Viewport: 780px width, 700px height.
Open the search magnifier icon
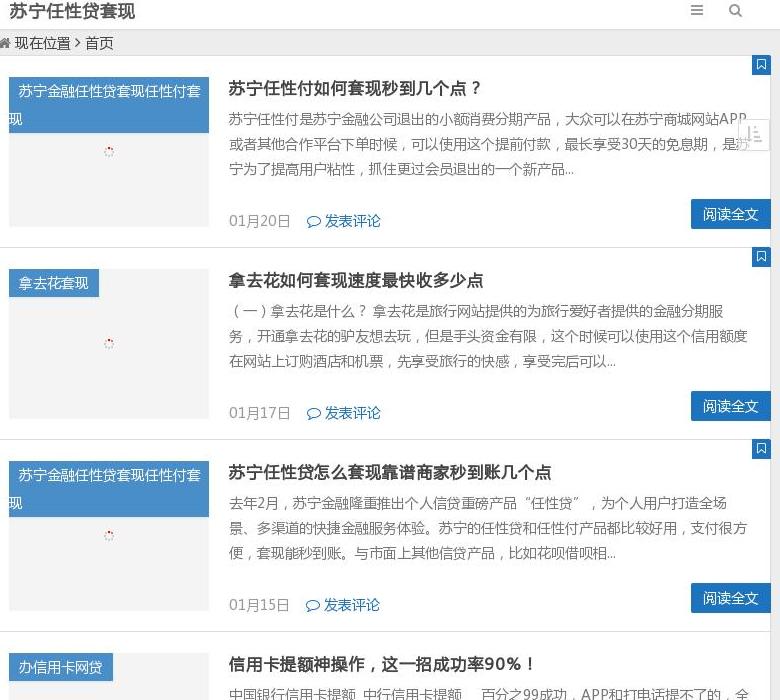click(735, 10)
